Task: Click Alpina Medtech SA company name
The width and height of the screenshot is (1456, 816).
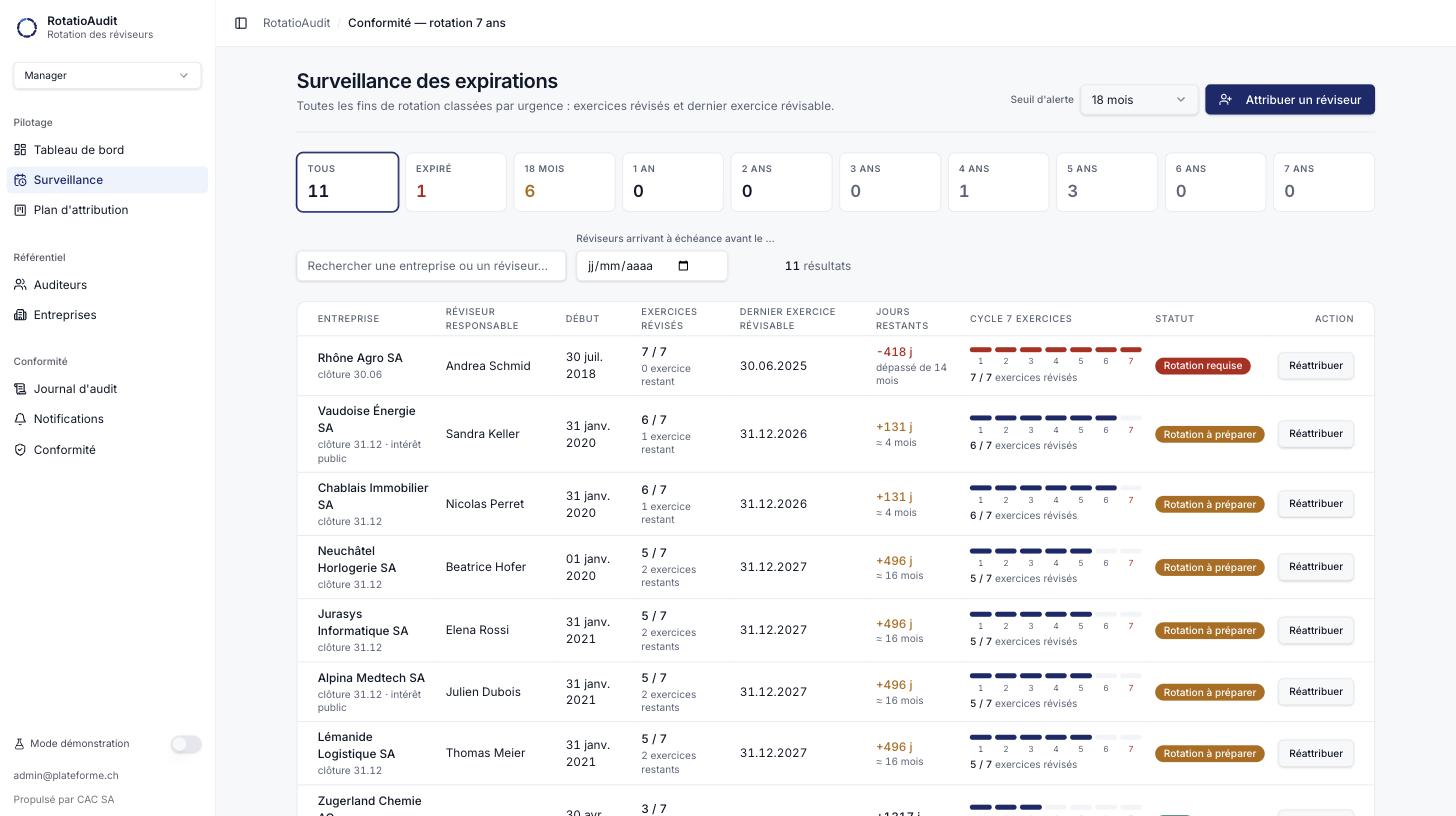Action: 371,678
